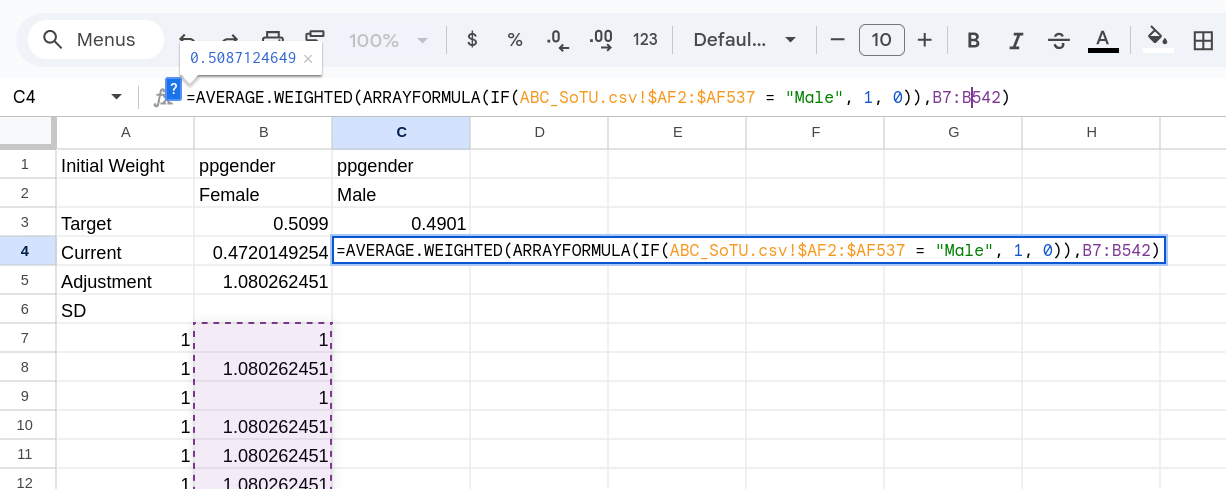
Task: Format as currency with dollar icon
Action: (x=472, y=40)
